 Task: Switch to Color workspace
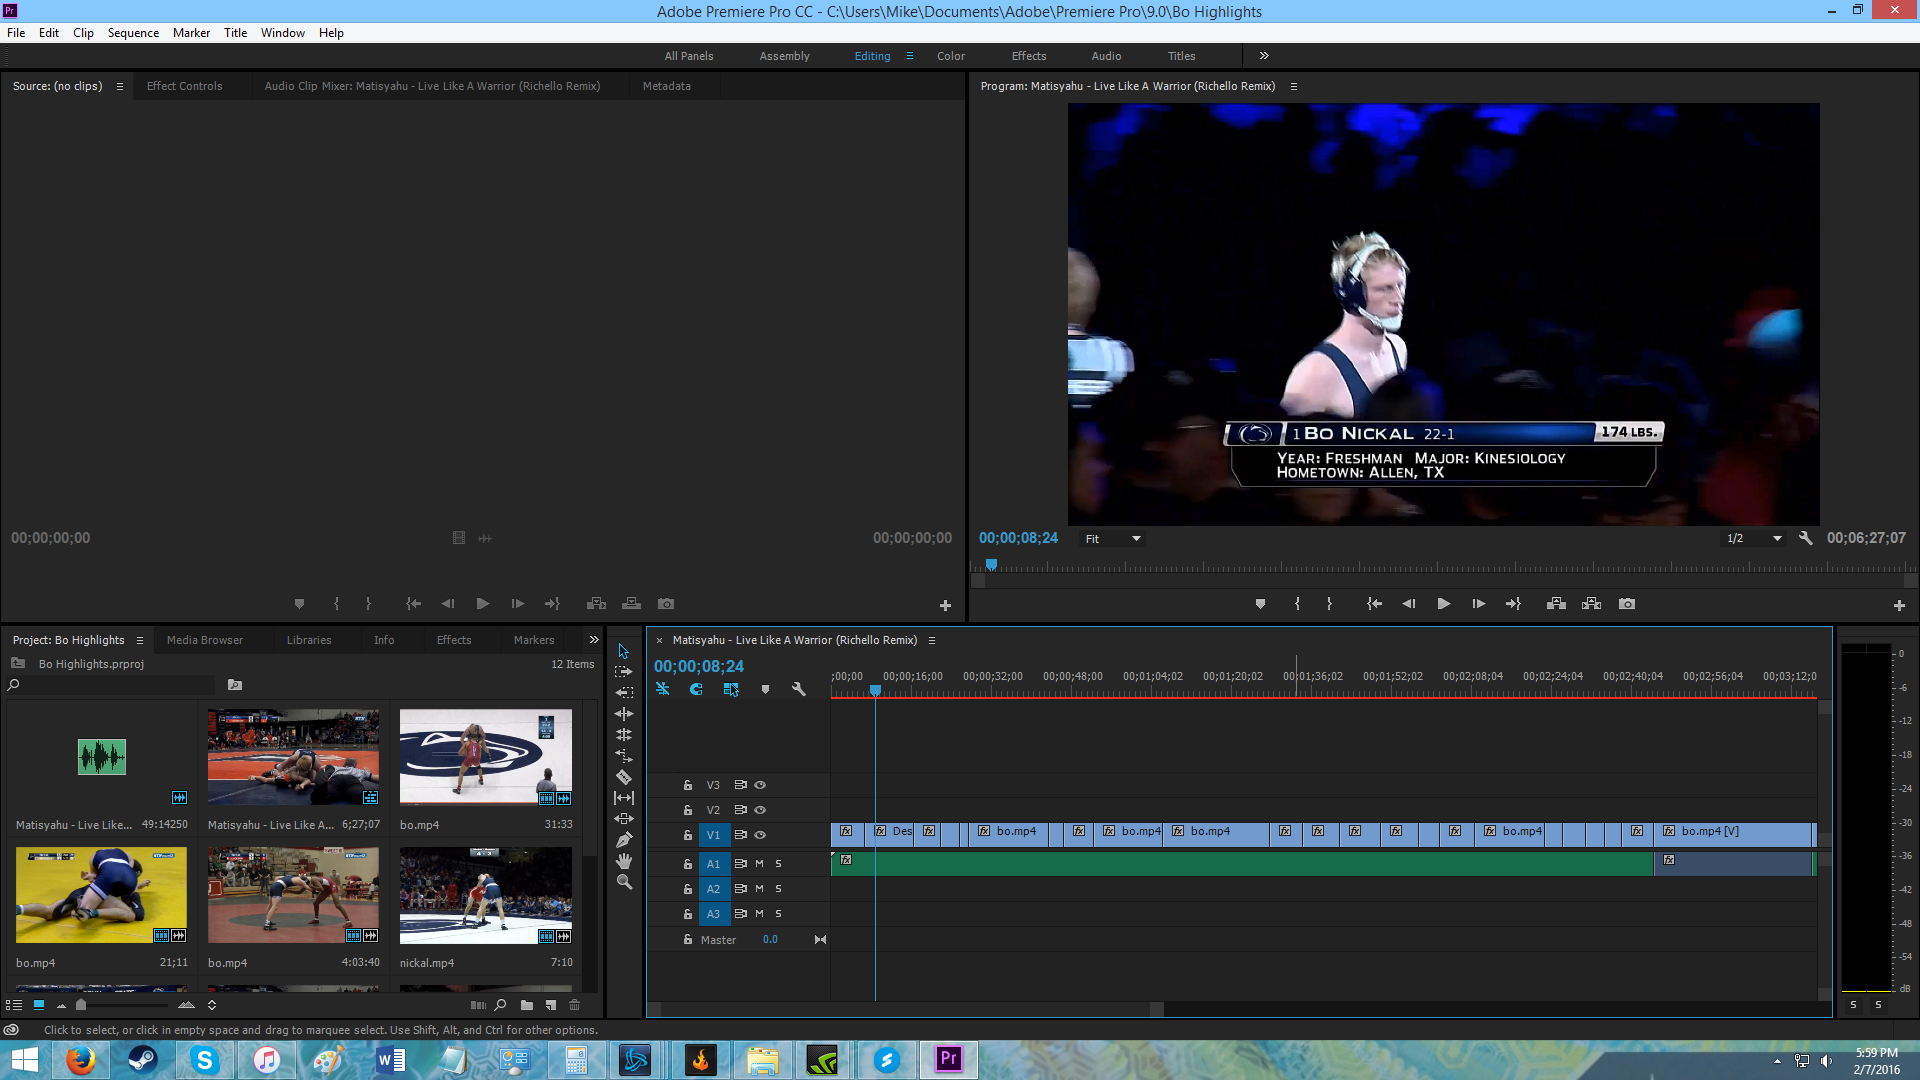951,56
